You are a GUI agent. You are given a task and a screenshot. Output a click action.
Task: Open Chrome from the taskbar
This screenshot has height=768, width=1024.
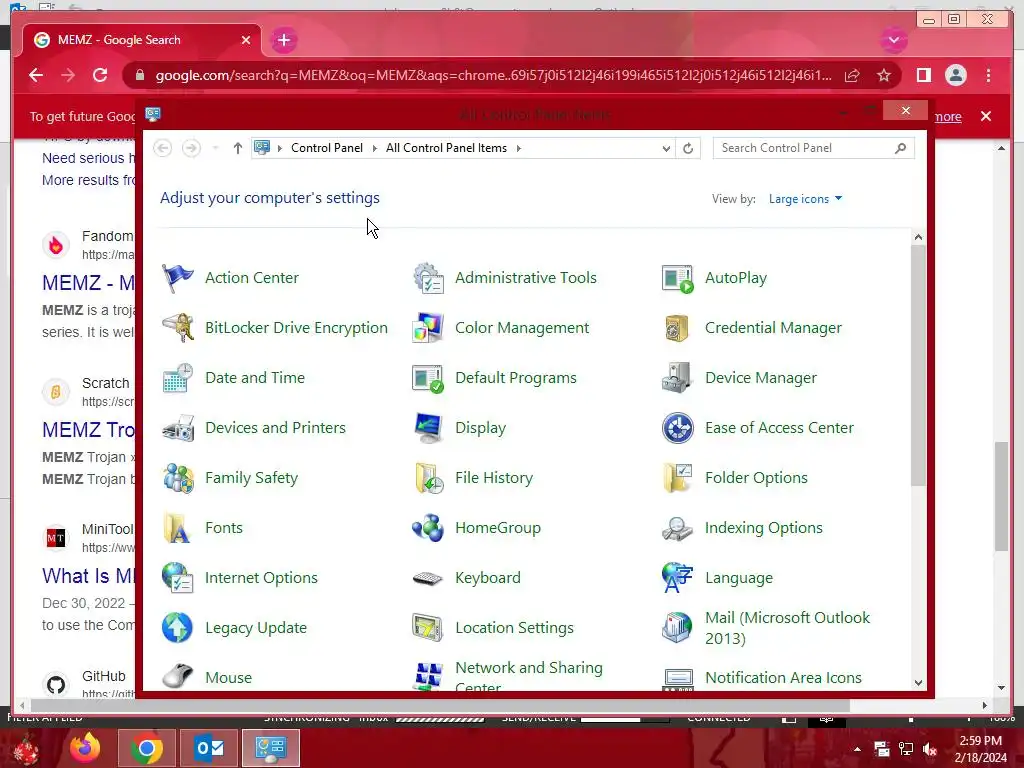pyautogui.click(x=147, y=748)
